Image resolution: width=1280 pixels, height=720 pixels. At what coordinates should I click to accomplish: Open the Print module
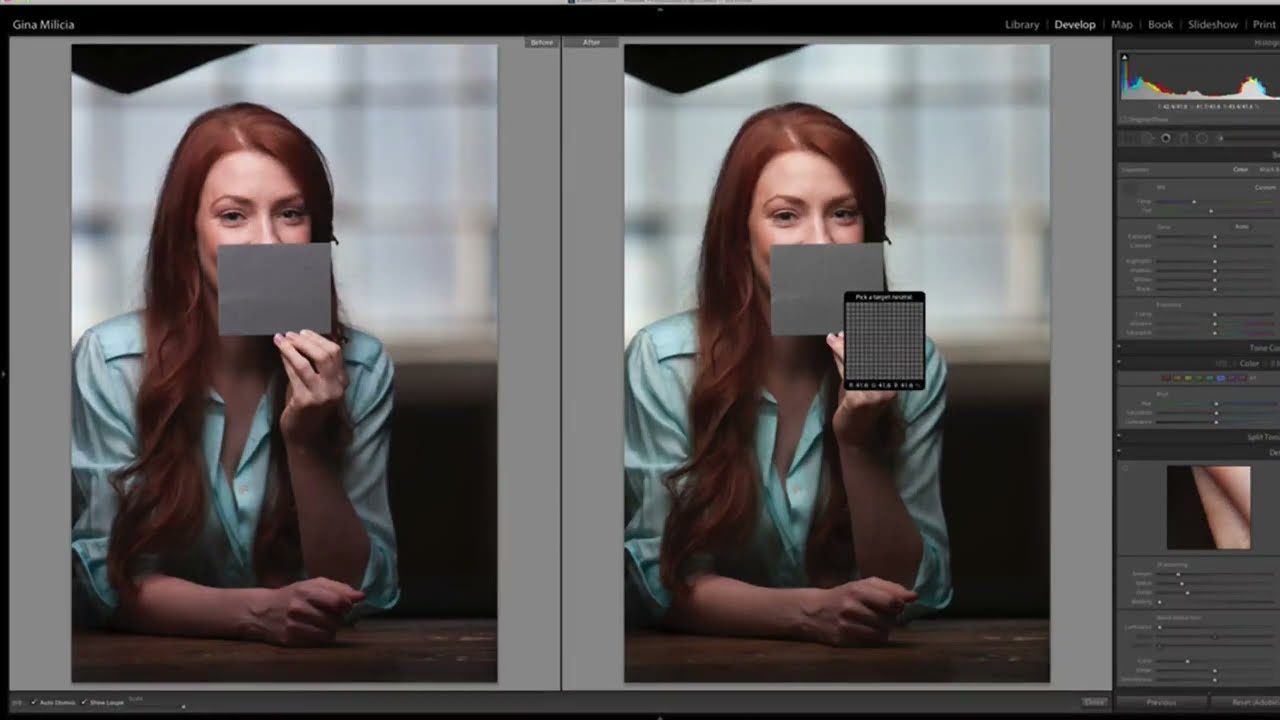pos(1264,24)
